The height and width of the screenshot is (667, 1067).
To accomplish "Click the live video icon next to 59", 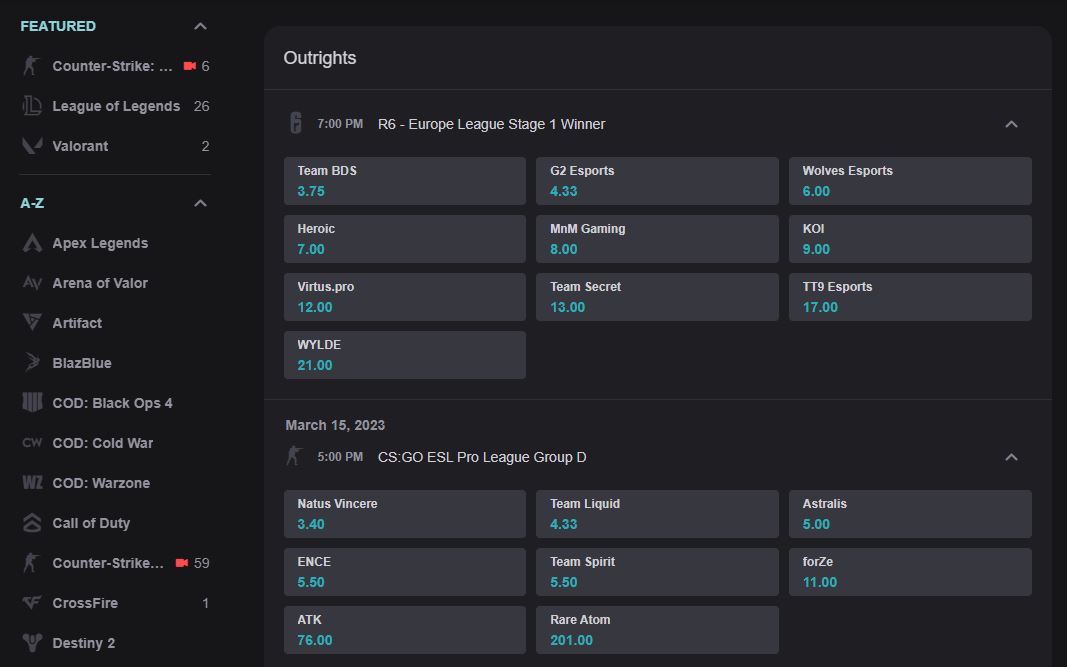I will point(182,563).
